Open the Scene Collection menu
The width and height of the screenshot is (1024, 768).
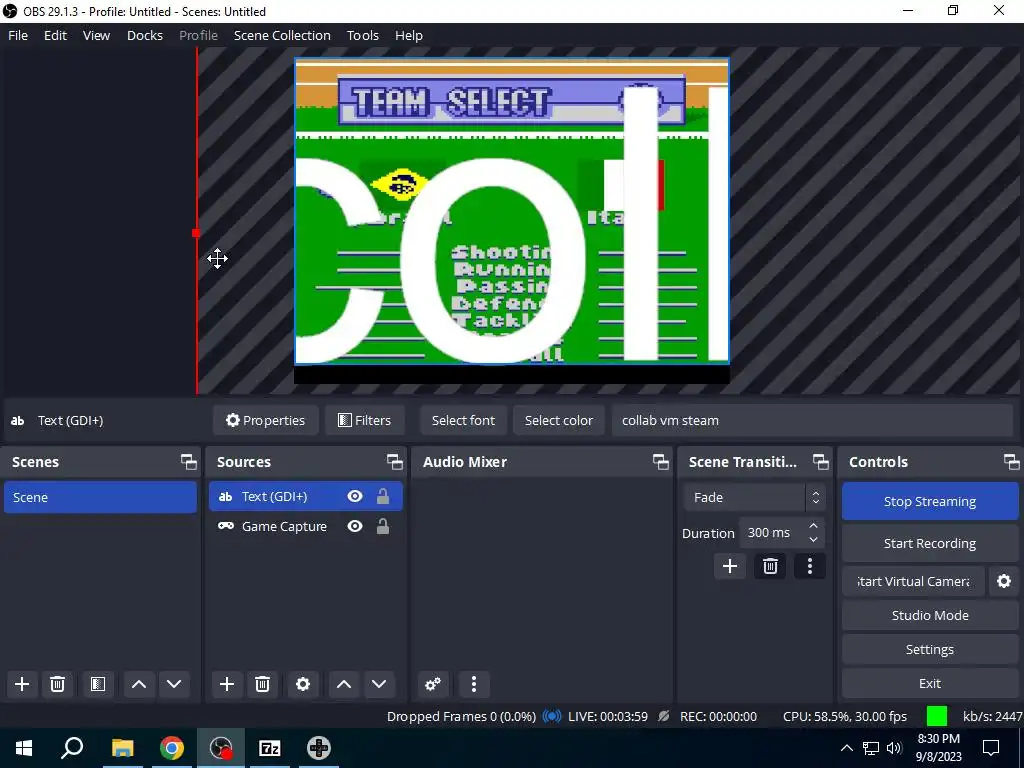pyautogui.click(x=282, y=35)
